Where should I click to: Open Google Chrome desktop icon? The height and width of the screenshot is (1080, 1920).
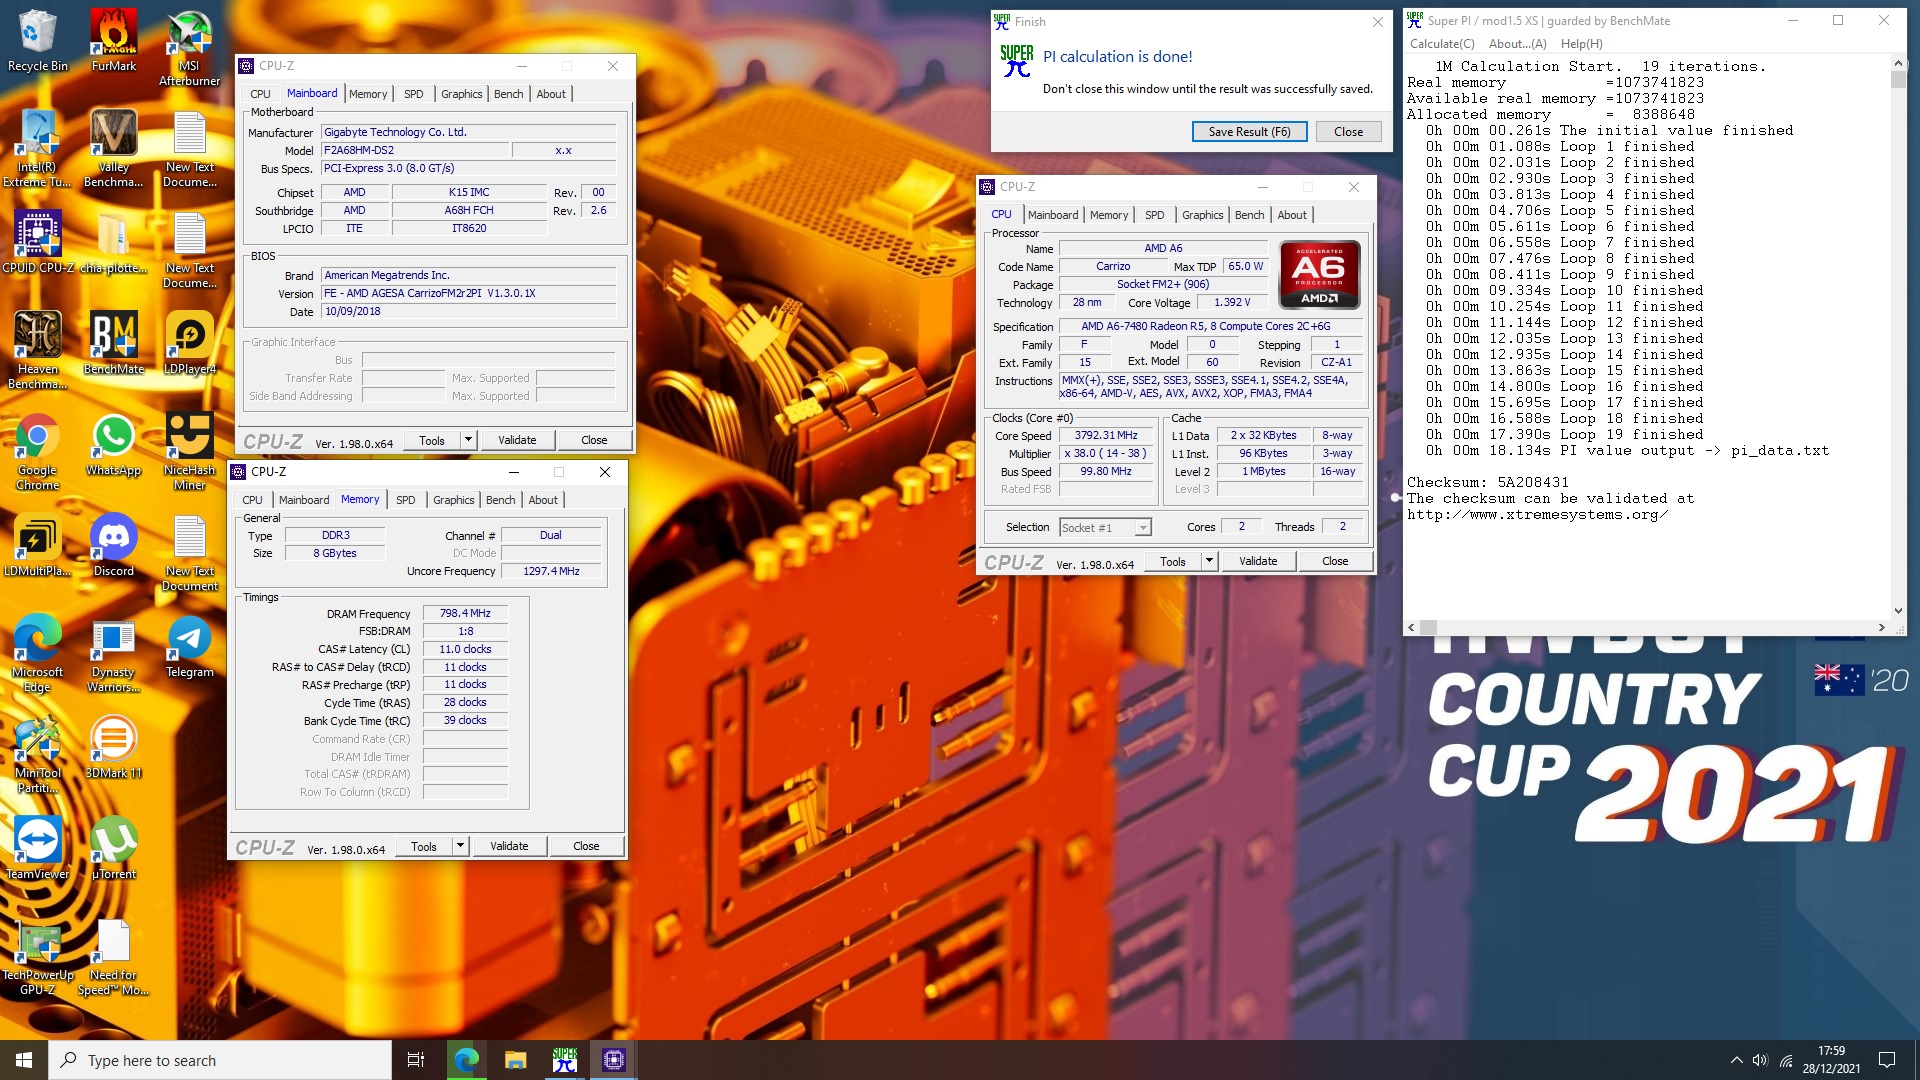37,452
